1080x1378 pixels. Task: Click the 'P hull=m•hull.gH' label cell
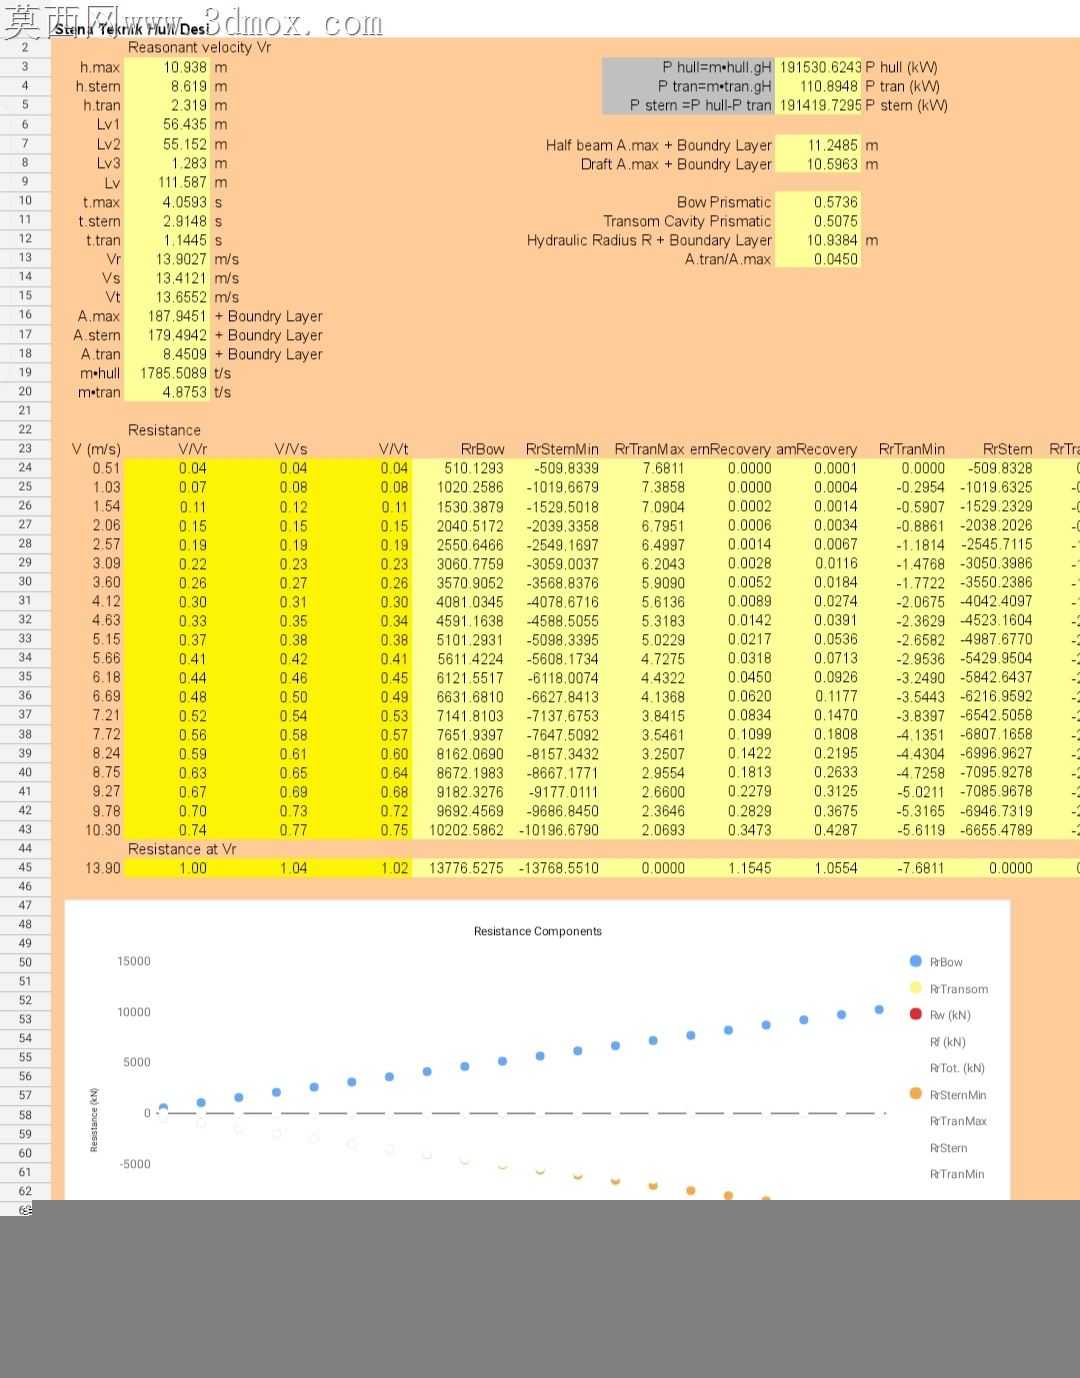pos(717,67)
